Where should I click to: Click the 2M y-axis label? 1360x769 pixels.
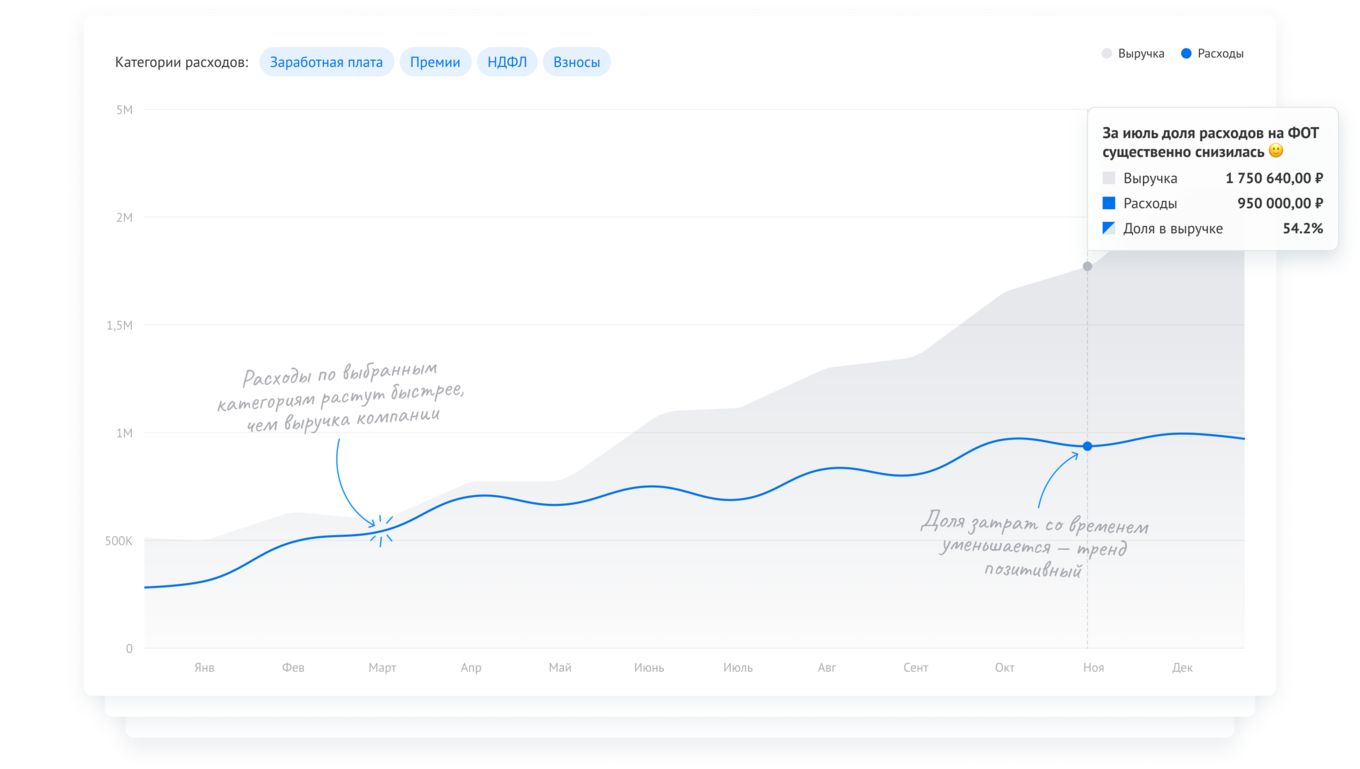click(x=124, y=217)
